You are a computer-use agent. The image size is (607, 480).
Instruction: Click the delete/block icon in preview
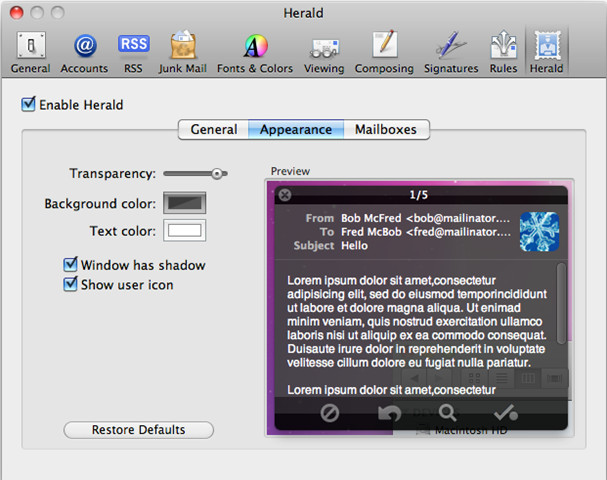[330, 413]
